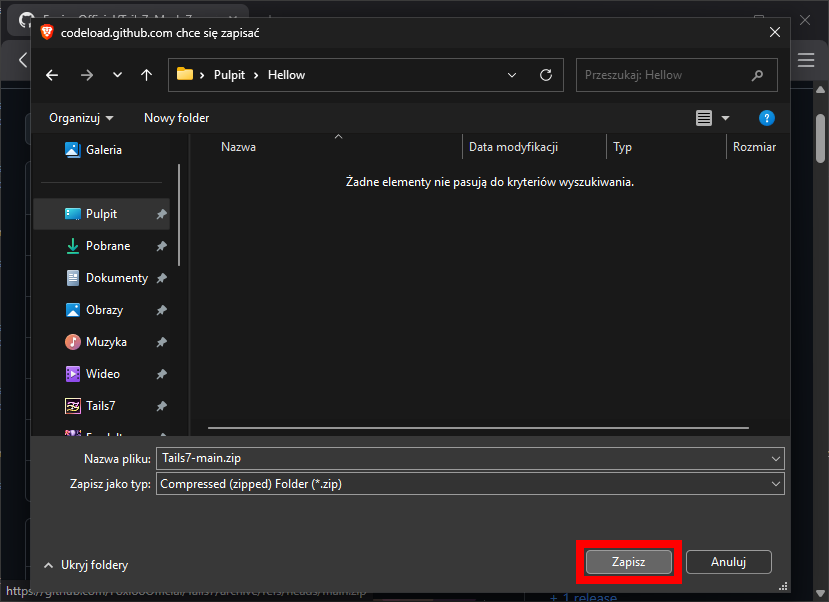Unpin the Pulpit quick access item
This screenshot has height=602, width=829.
161,214
